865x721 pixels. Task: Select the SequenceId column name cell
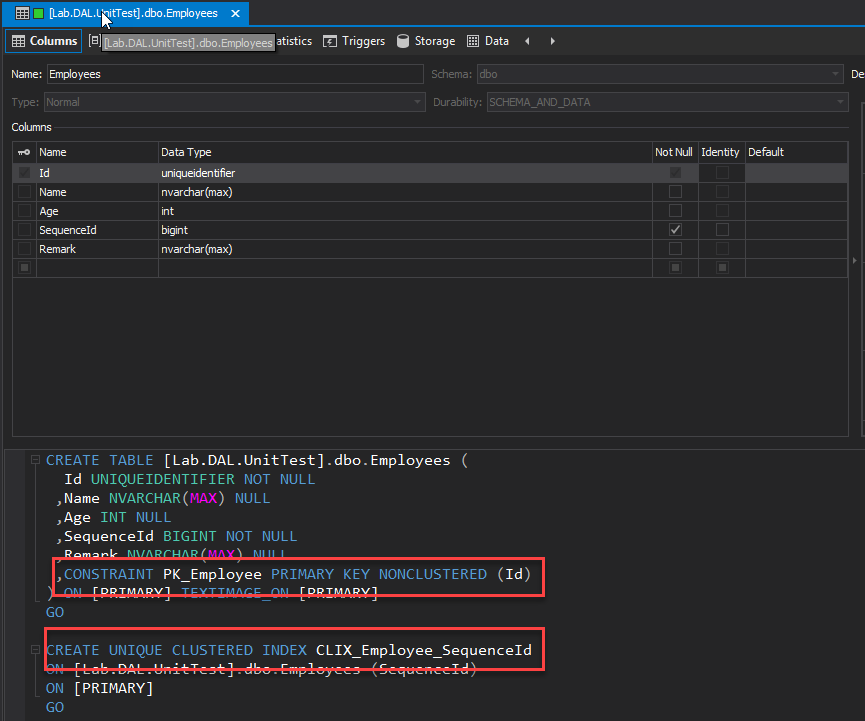coord(97,230)
